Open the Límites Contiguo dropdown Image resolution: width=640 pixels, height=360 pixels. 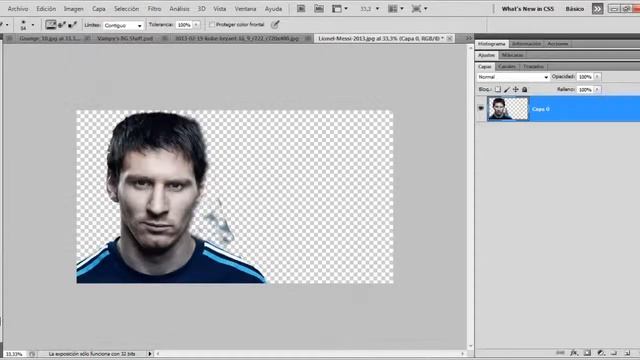point(123,25)
